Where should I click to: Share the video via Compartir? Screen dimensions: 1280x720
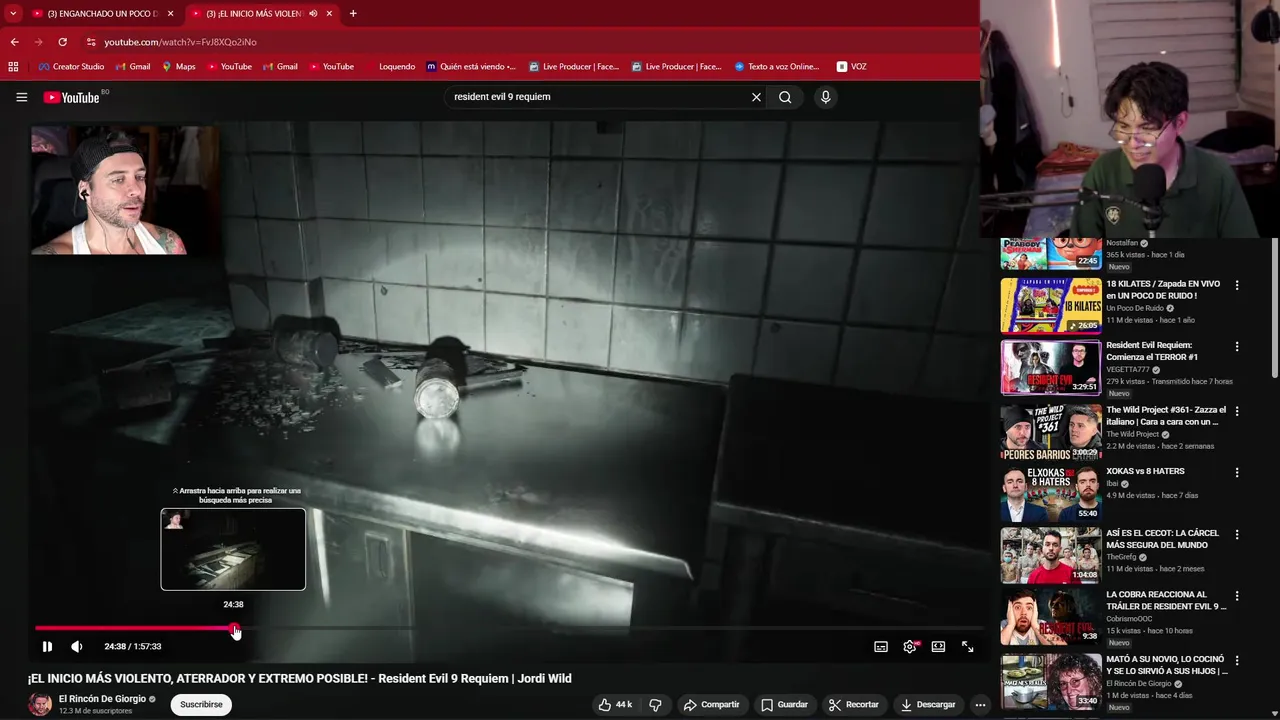[711, 704]
